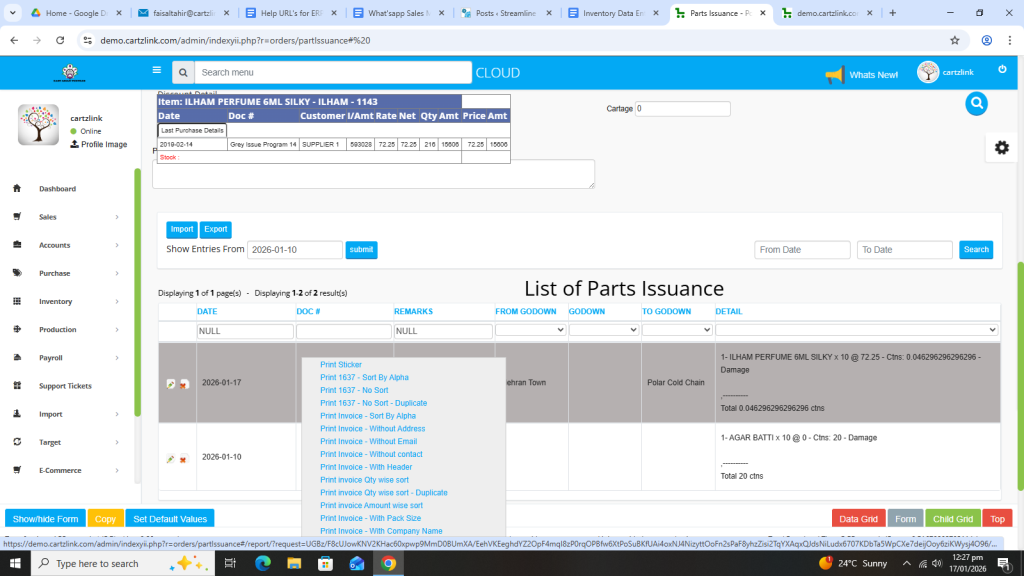1024x576 pixels.
Task: Click the Whats New megaphone icon
Action: click(834, 75)
